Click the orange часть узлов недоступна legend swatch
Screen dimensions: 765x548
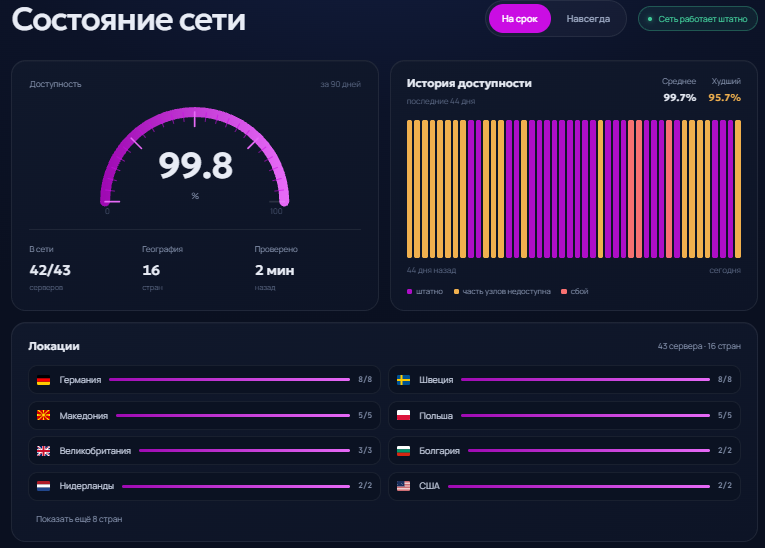[x=456, y=291]
